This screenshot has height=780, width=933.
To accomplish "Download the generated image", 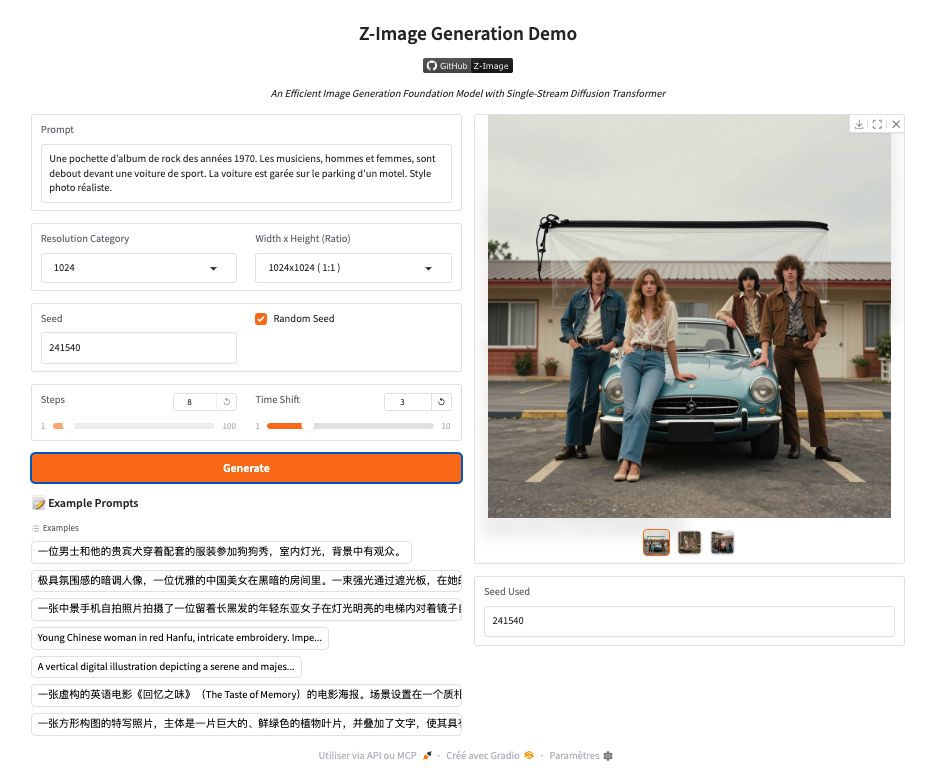I will [x=859, y=124].
